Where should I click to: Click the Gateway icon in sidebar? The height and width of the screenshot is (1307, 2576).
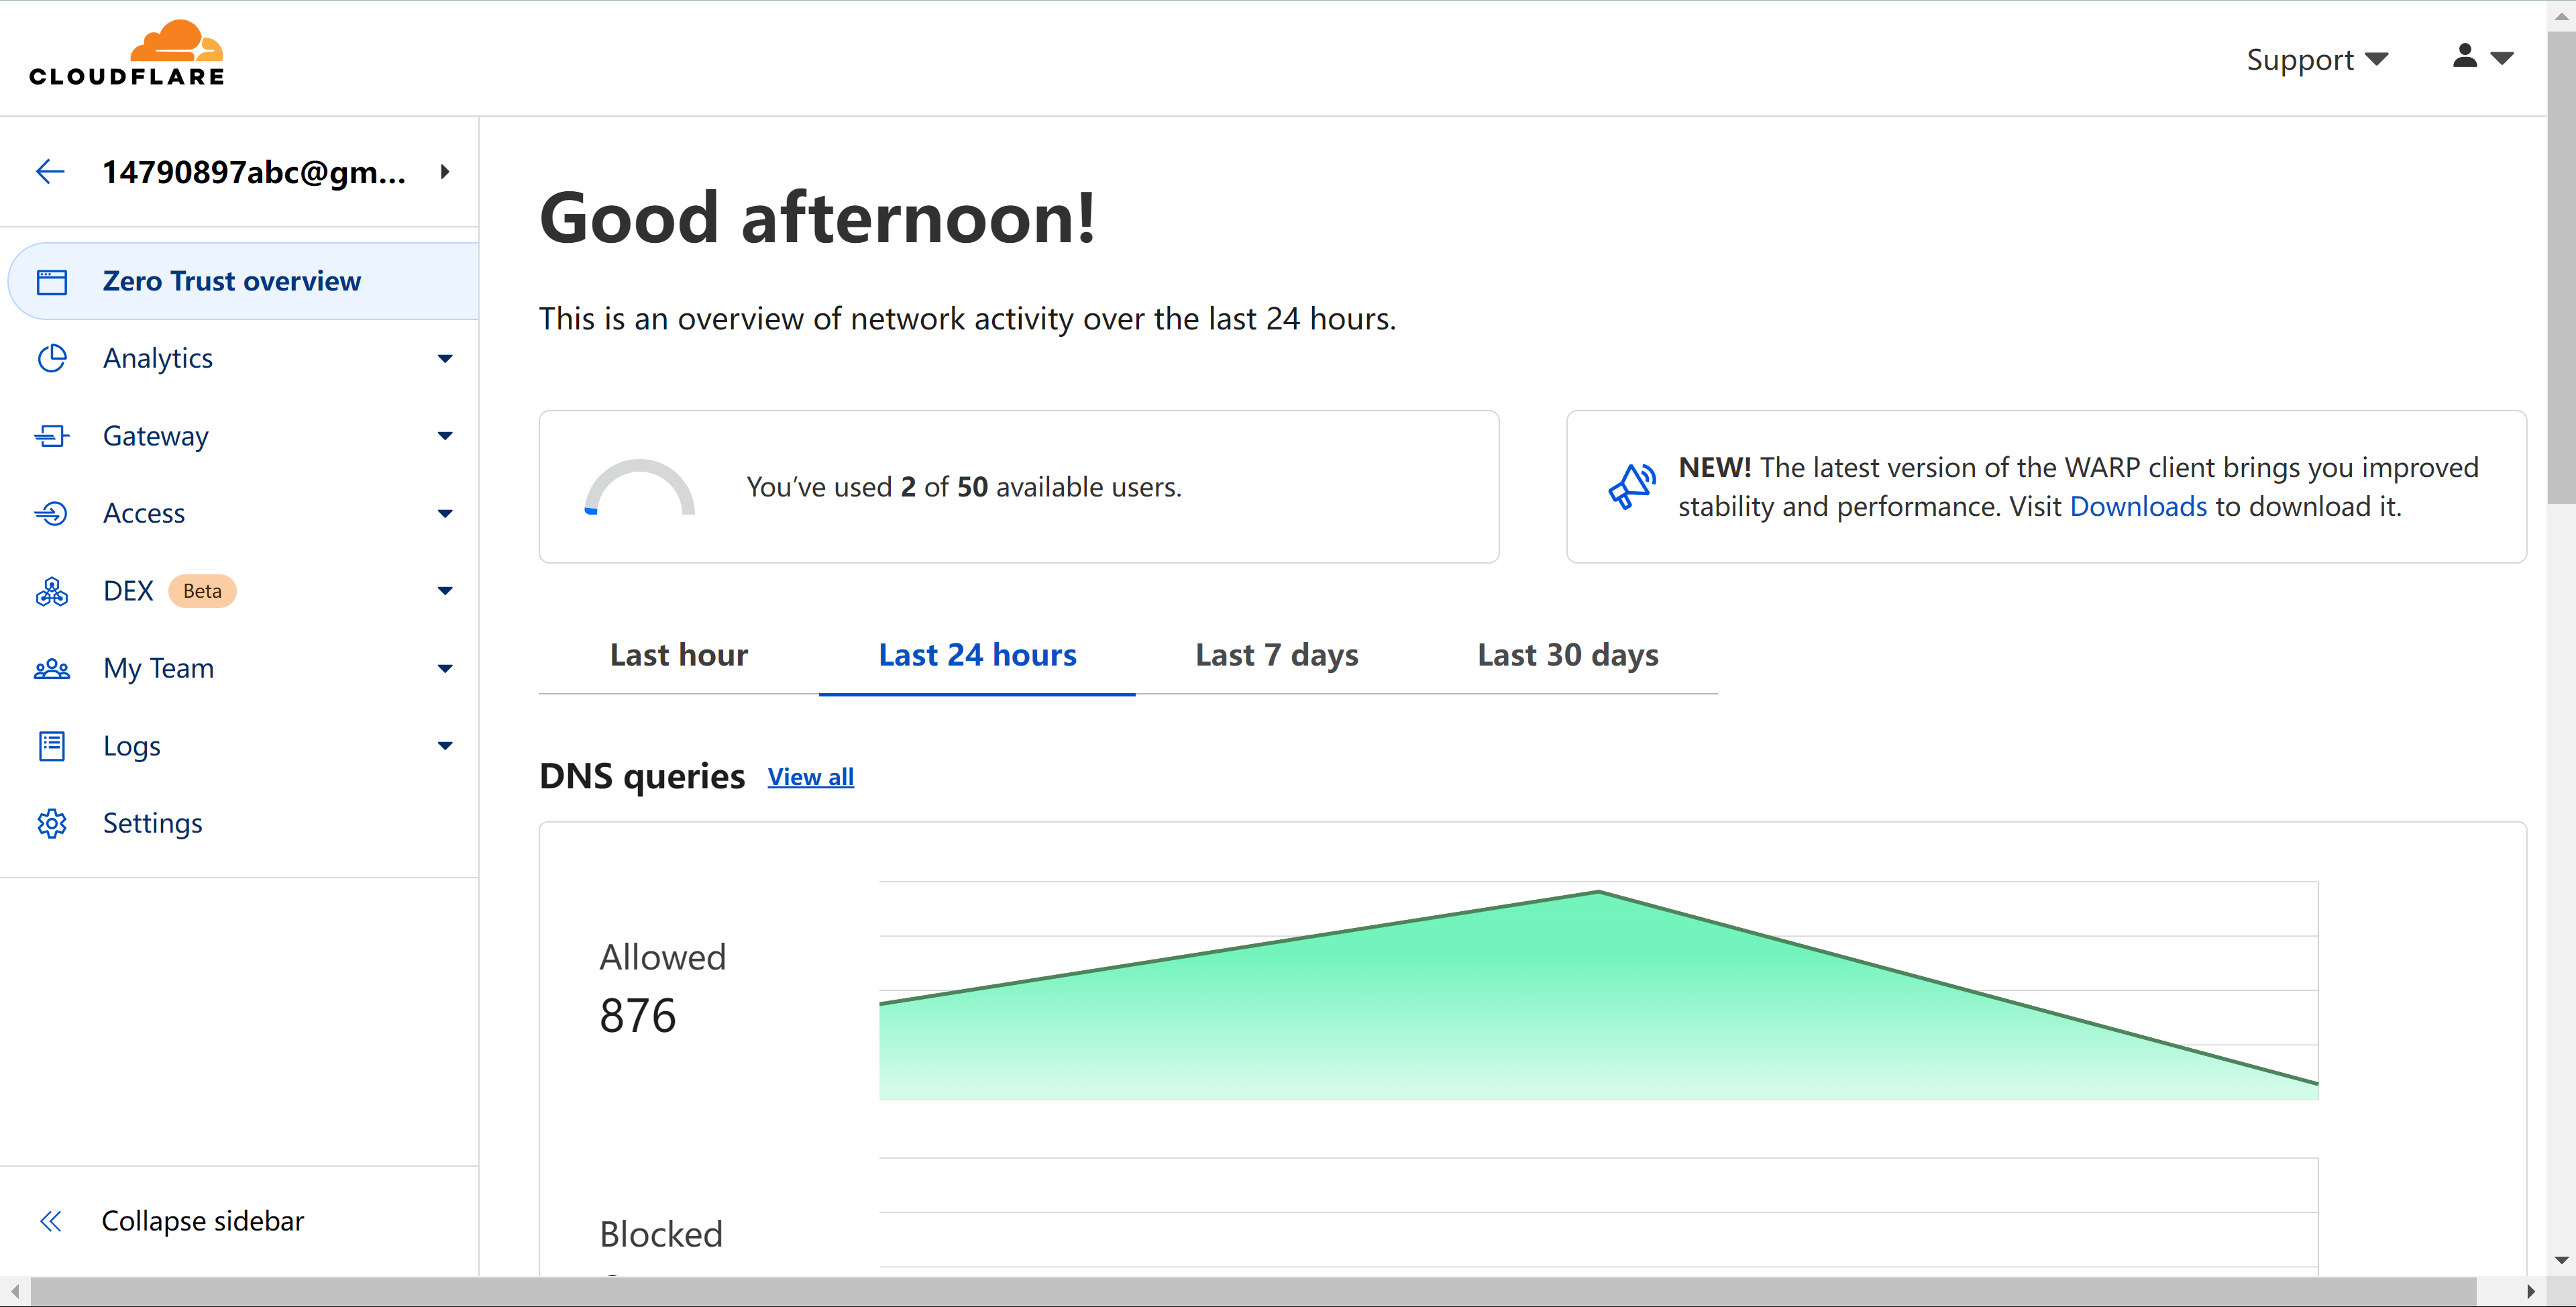[52, 436]
